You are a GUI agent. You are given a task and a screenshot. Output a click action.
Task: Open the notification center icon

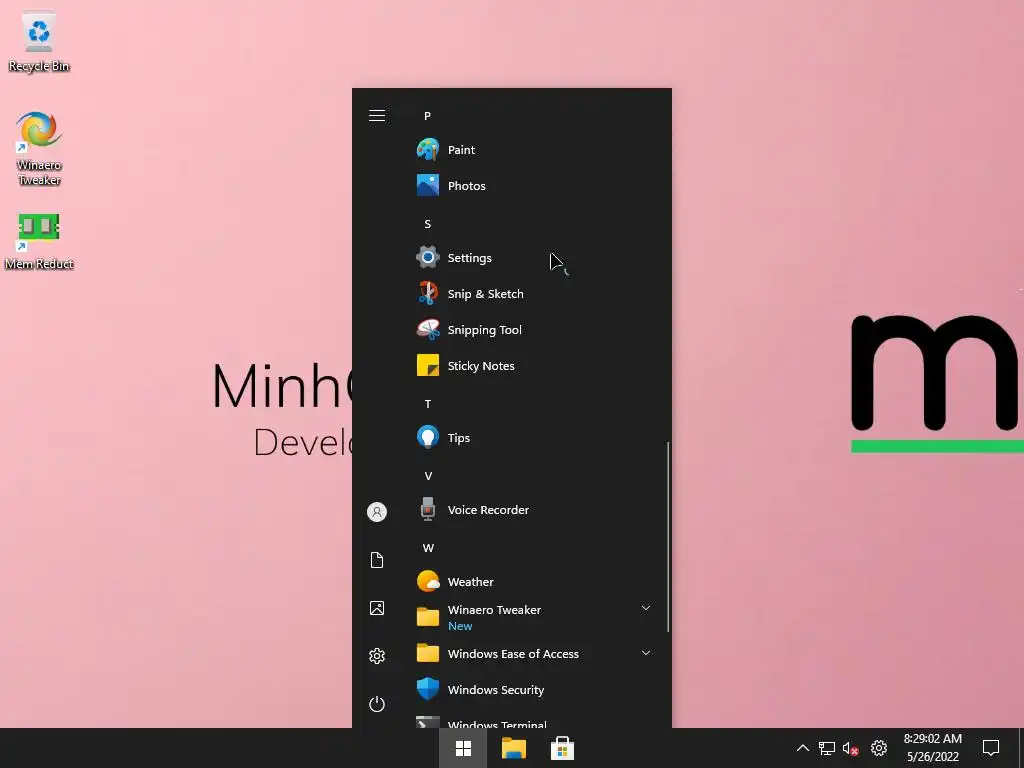(x=991, y=748)
